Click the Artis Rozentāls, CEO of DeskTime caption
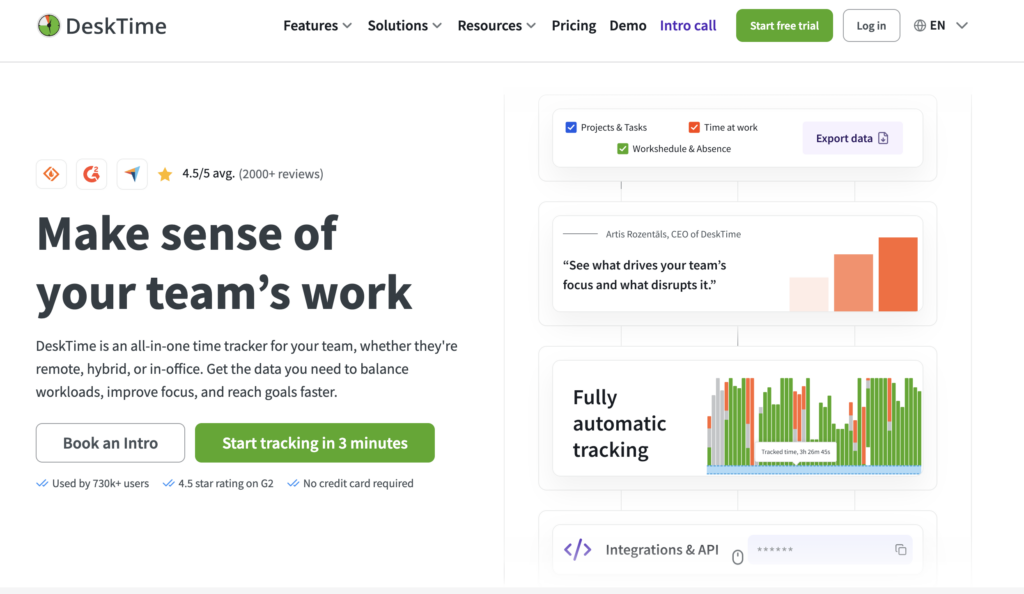Image resolution: width=1024 pixels, height=594 pixels. (673, 234)
